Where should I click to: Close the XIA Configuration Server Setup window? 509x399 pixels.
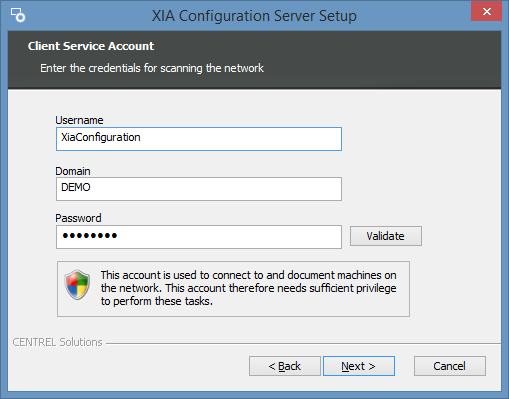click(486, 11)
